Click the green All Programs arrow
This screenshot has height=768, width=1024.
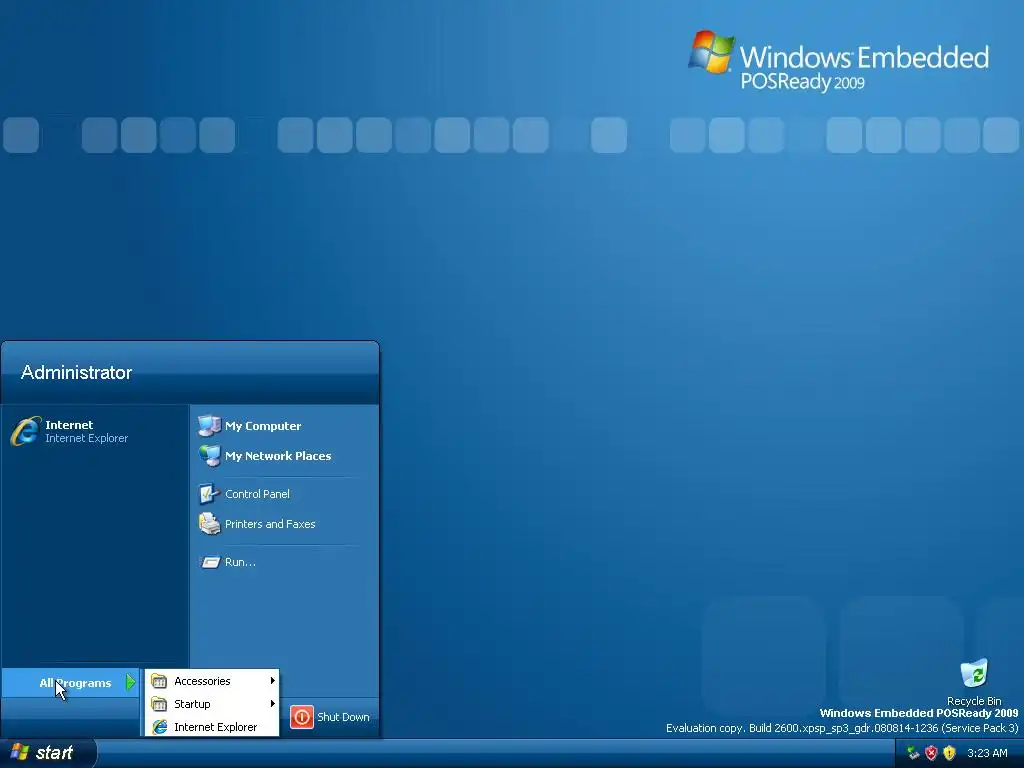pos(131,682)
